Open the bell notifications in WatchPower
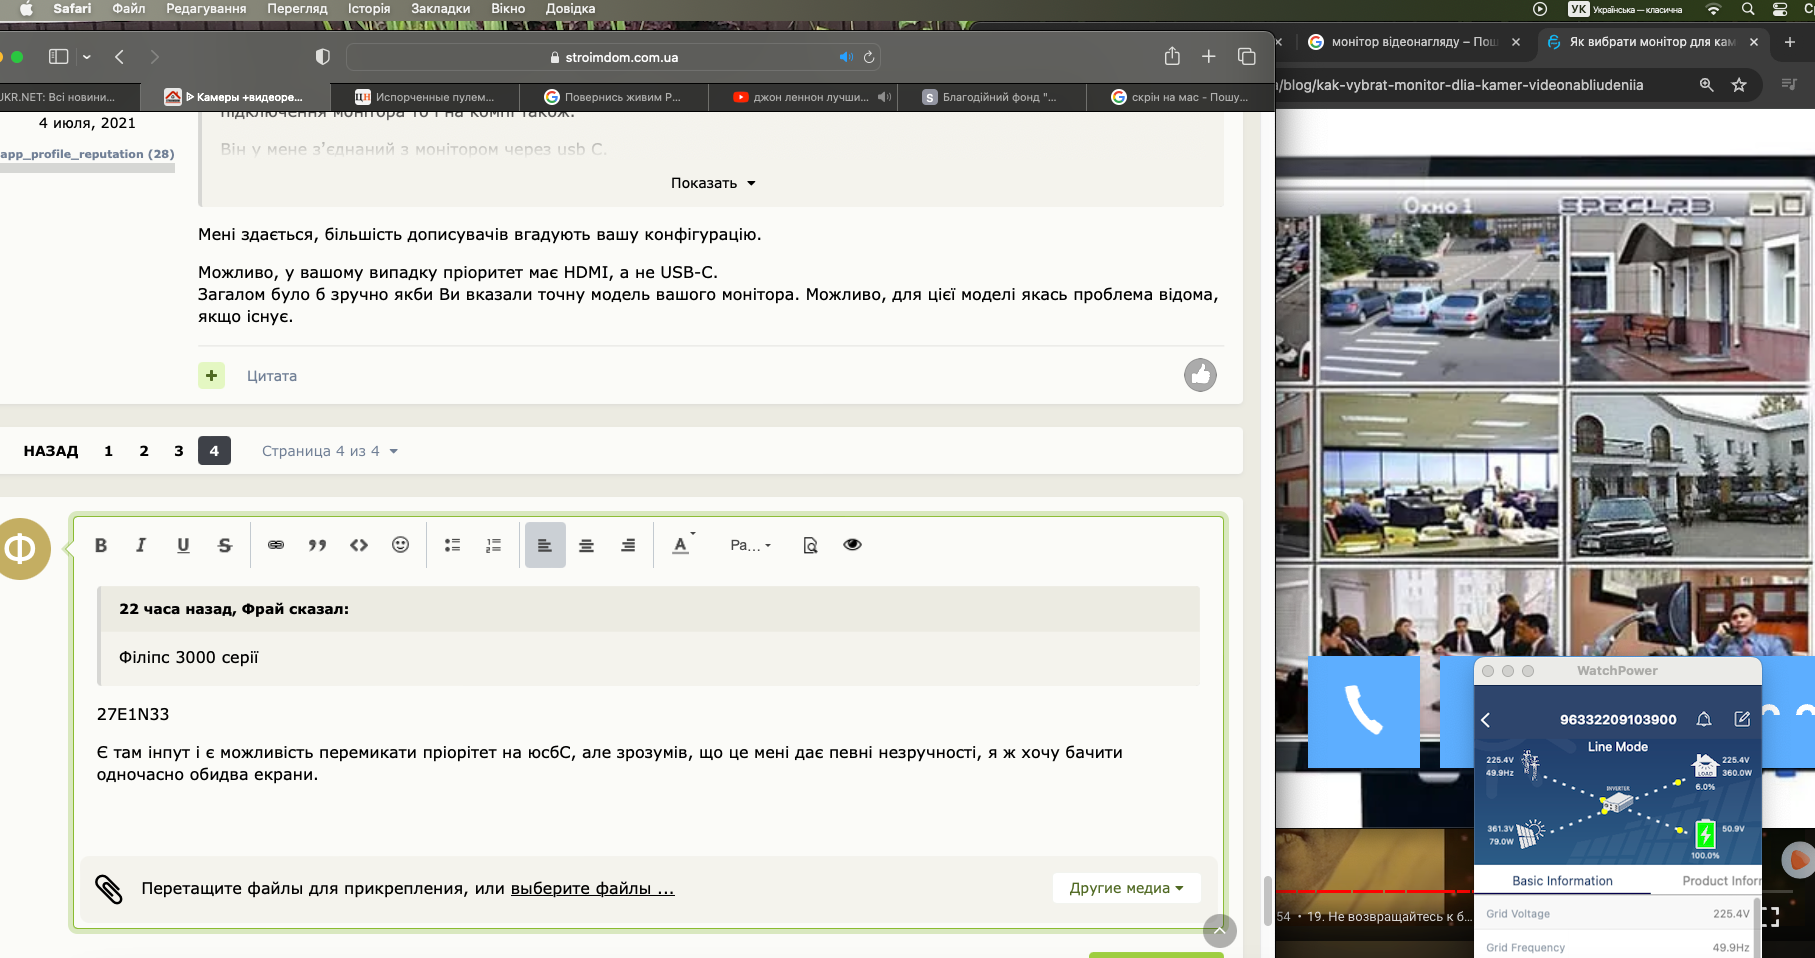This screenshot has height=958, width=1815. [x=1704, y=719]
